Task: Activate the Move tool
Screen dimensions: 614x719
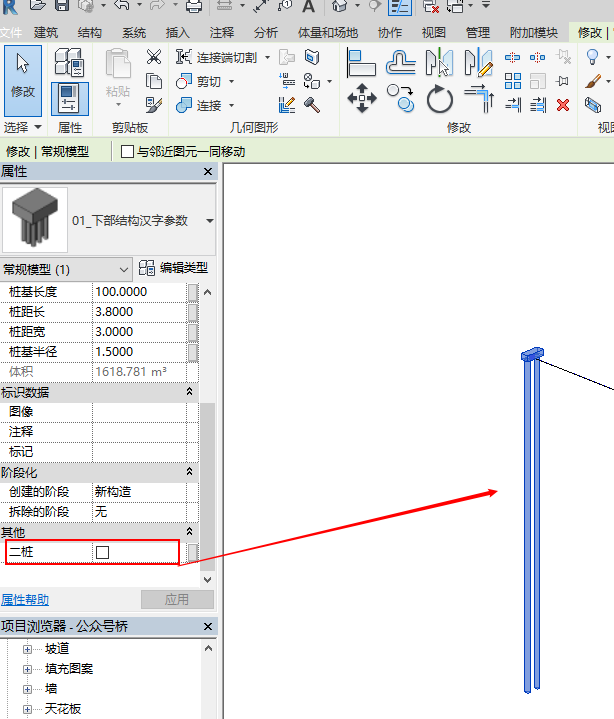Action: point(362,98)
